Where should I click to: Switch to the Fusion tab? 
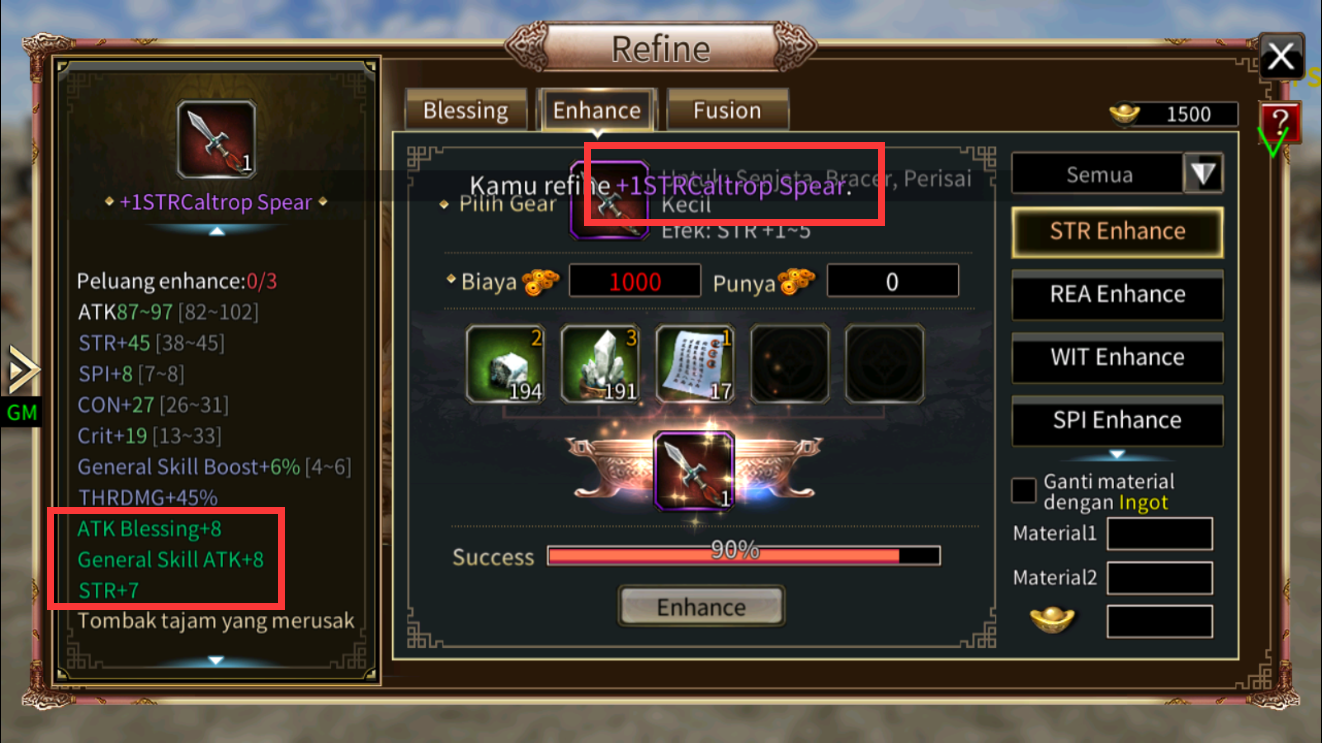pyautogui.click(x=727, y=111)
